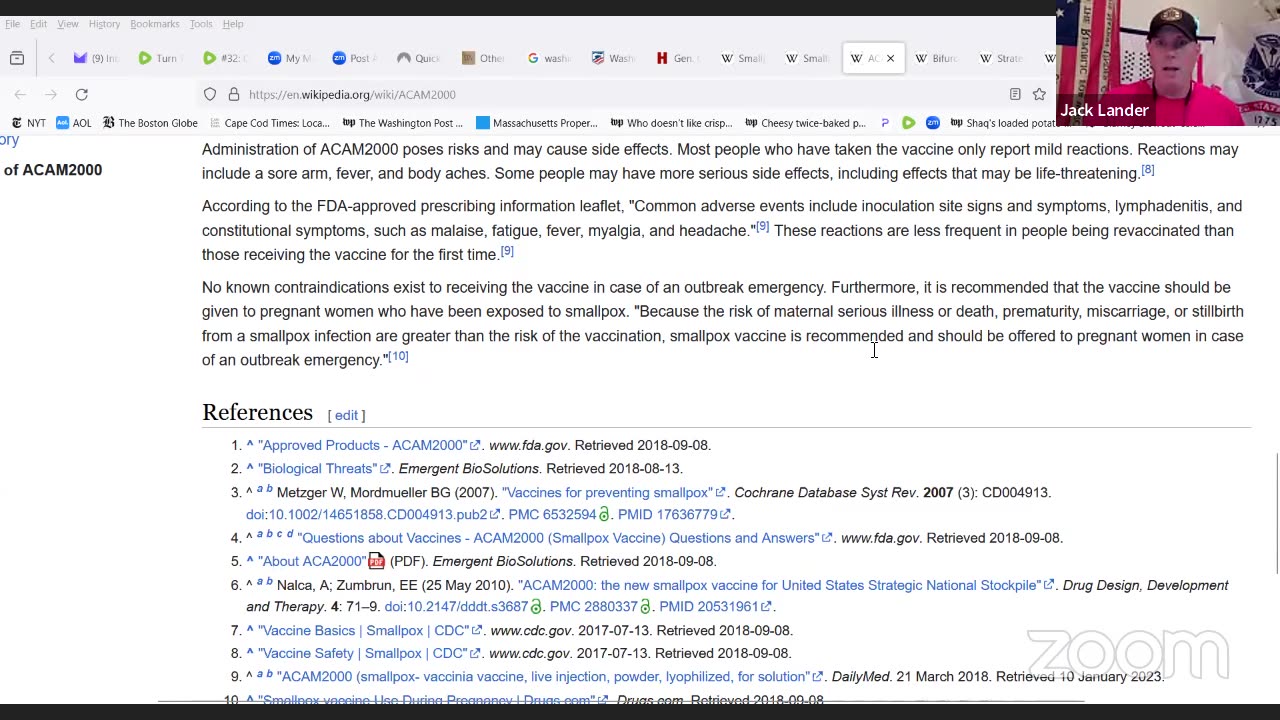Open the File menu
This screenshot has height=720, width=1280.
click(12, 24)
